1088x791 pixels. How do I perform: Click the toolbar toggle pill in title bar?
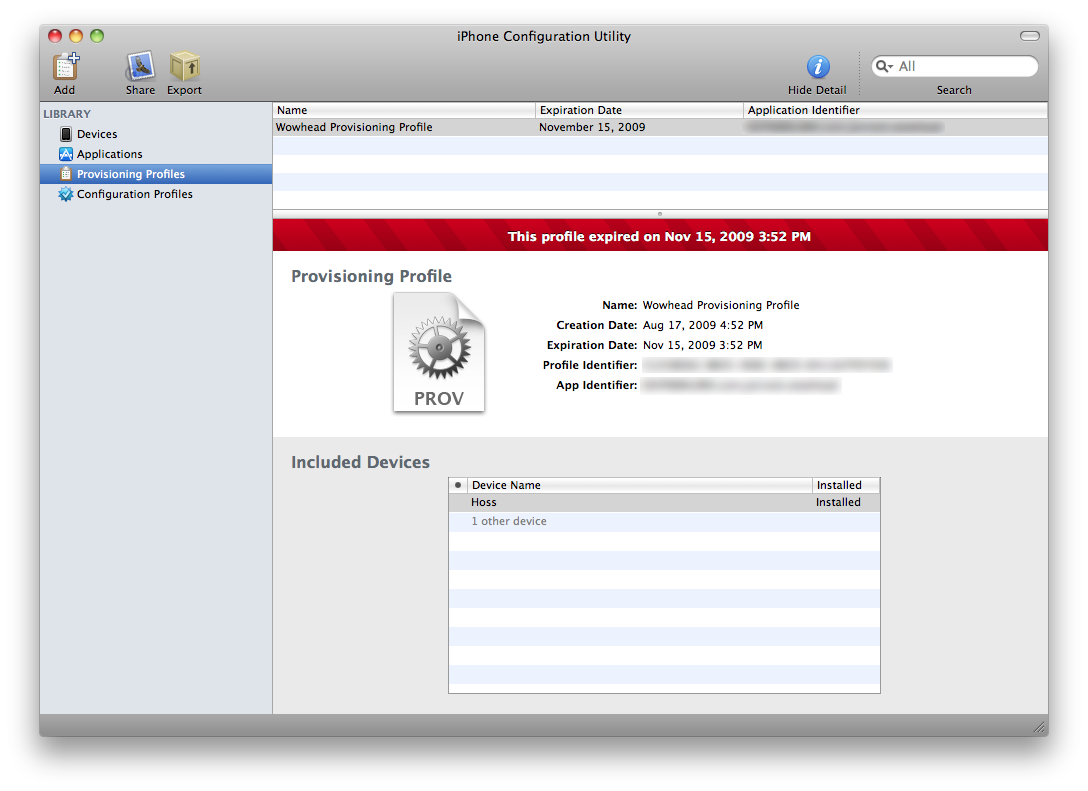[1029, 36]
